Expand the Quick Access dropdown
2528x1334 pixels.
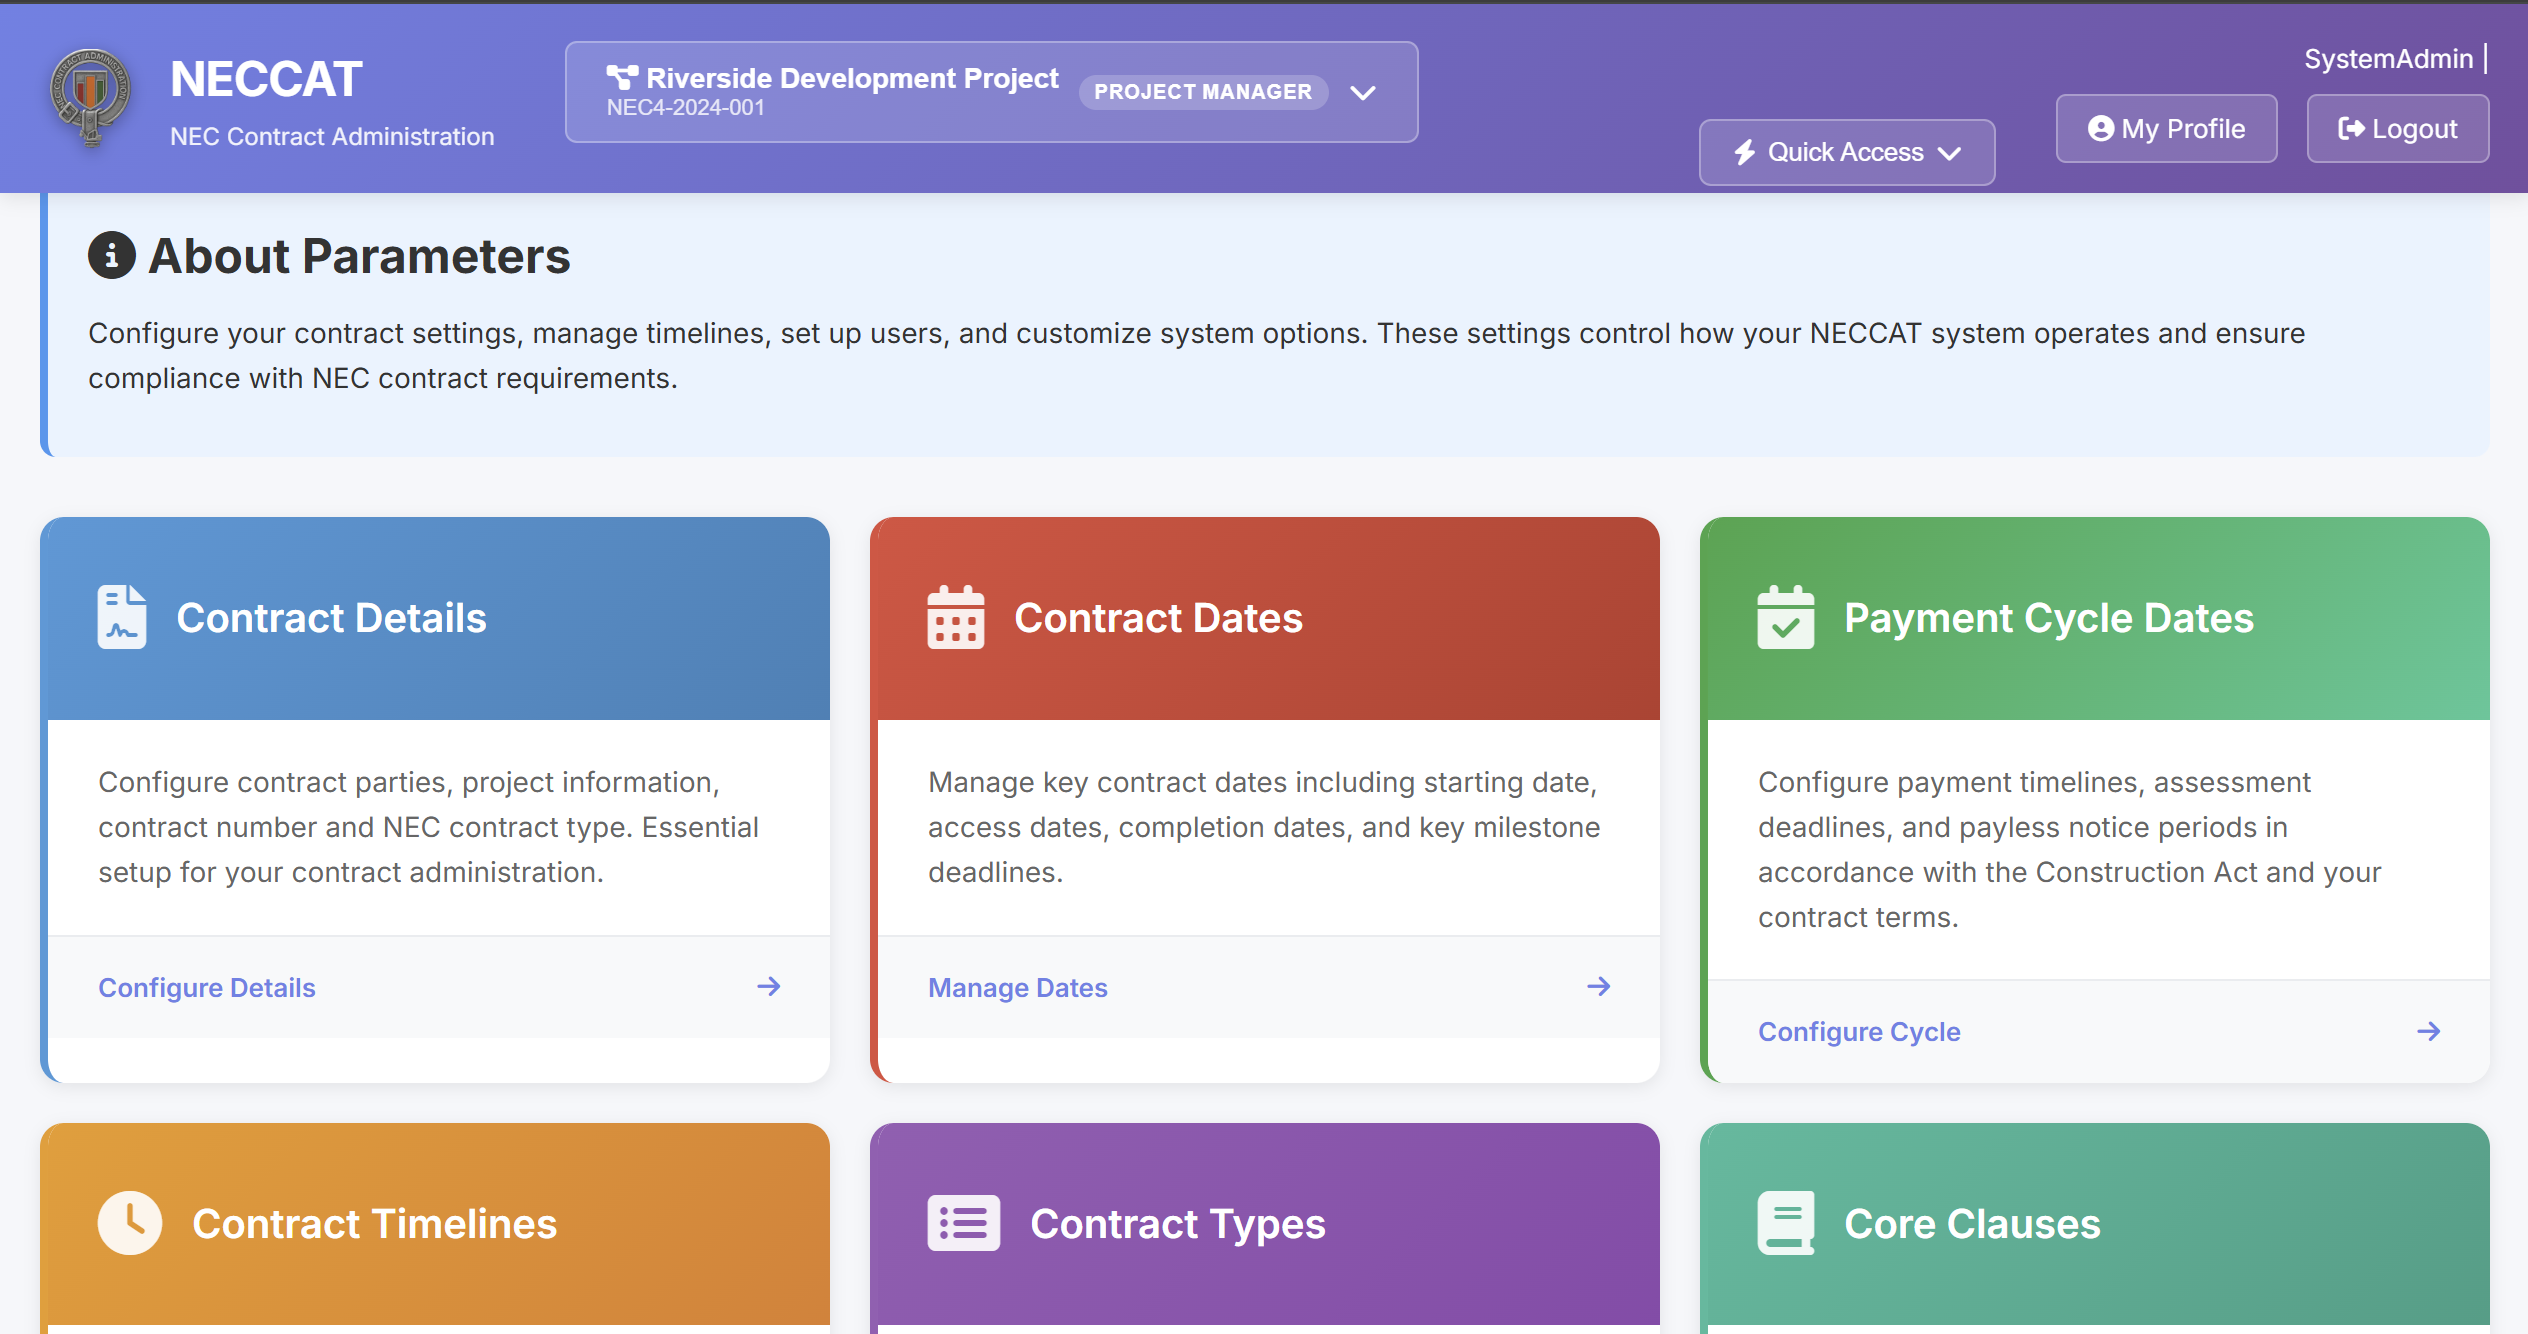1845,152
